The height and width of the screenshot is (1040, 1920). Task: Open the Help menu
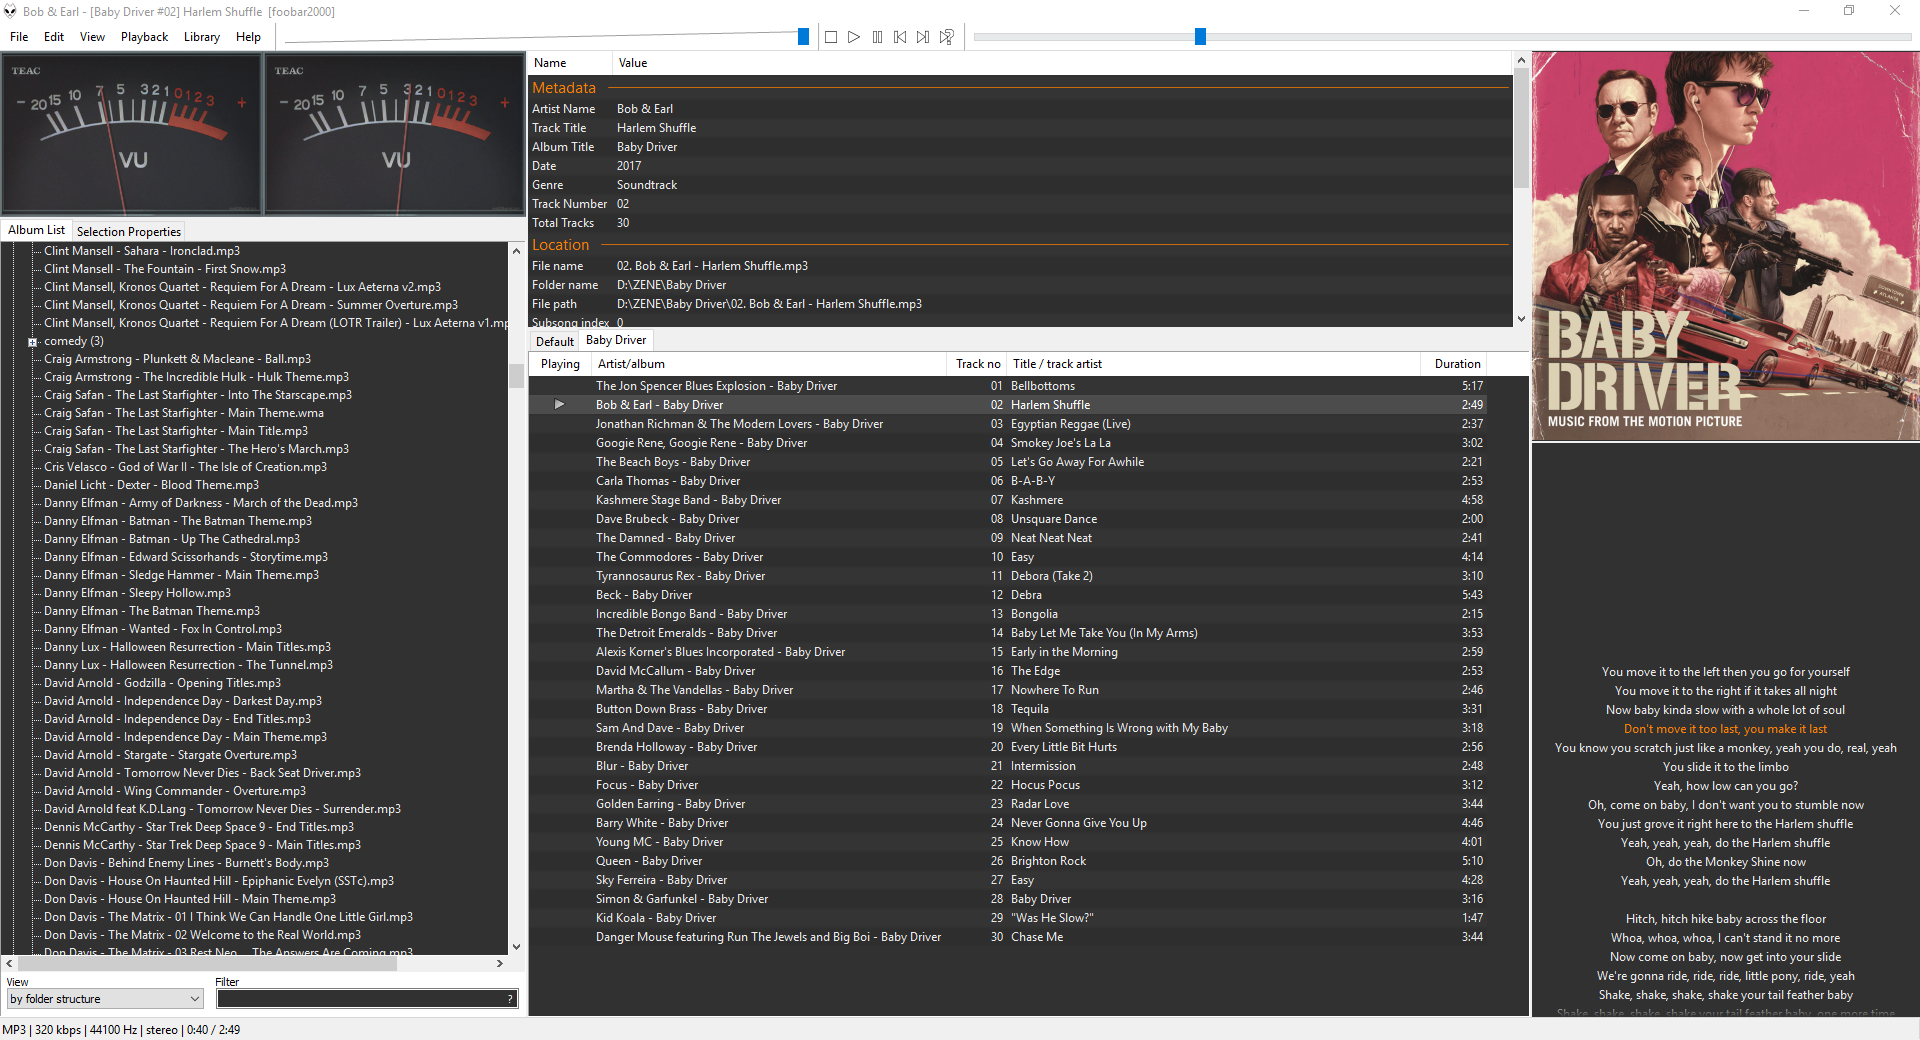(x=248, y=37)
